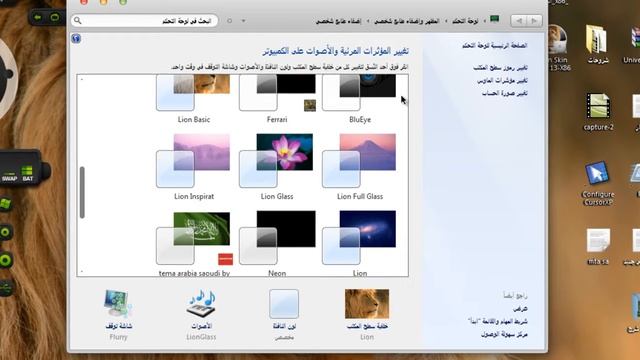Viewport: 640px width, 360px height.
Task: Click scroll-up arrow of theme list
Action: click(x=82, y=79)
